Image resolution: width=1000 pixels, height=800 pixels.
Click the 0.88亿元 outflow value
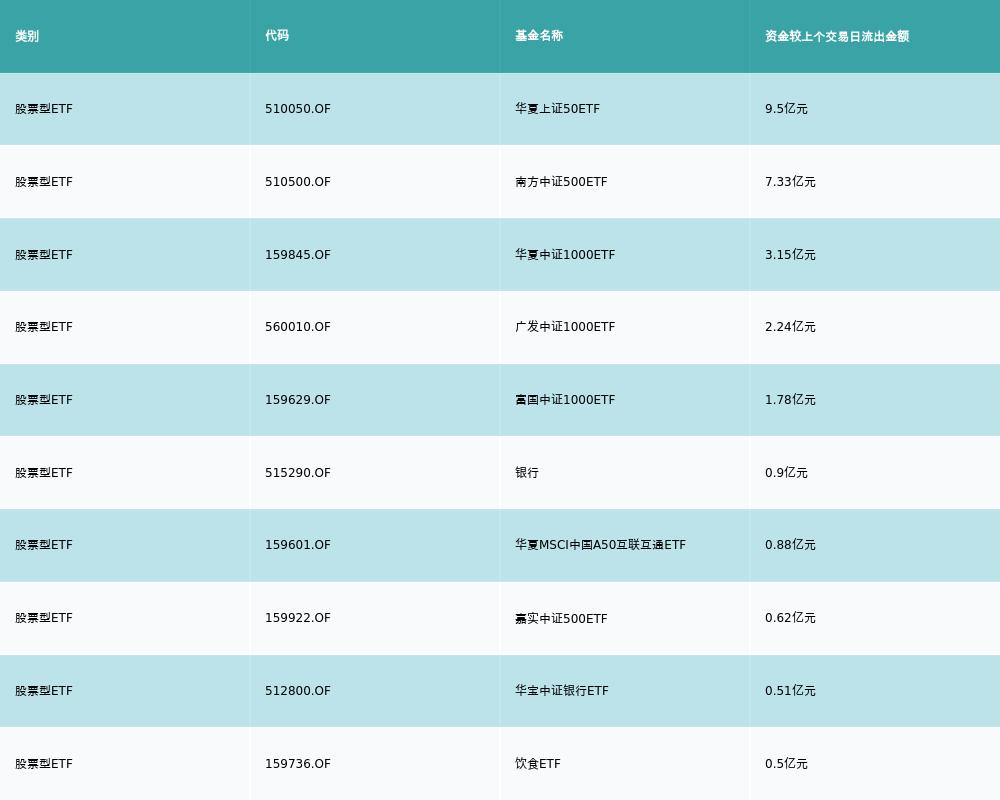(x=790, y=545)
